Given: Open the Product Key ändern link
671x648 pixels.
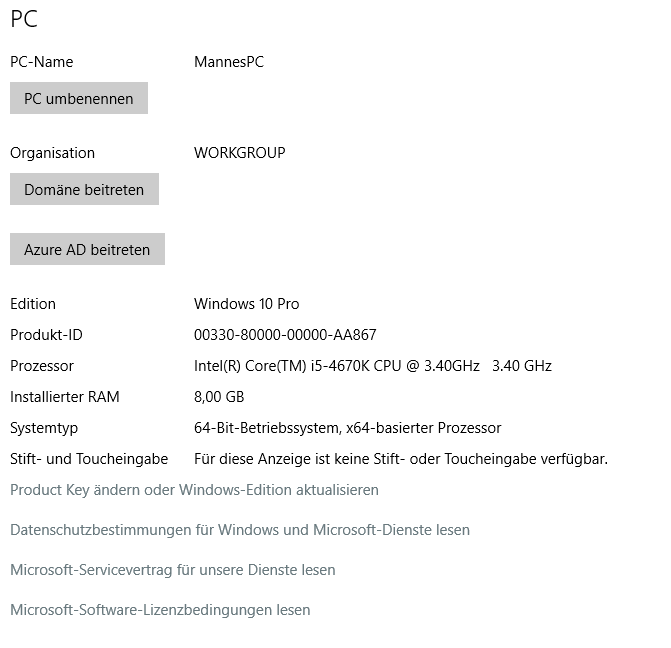Looking at the screenshot, I should coord(194,490).
